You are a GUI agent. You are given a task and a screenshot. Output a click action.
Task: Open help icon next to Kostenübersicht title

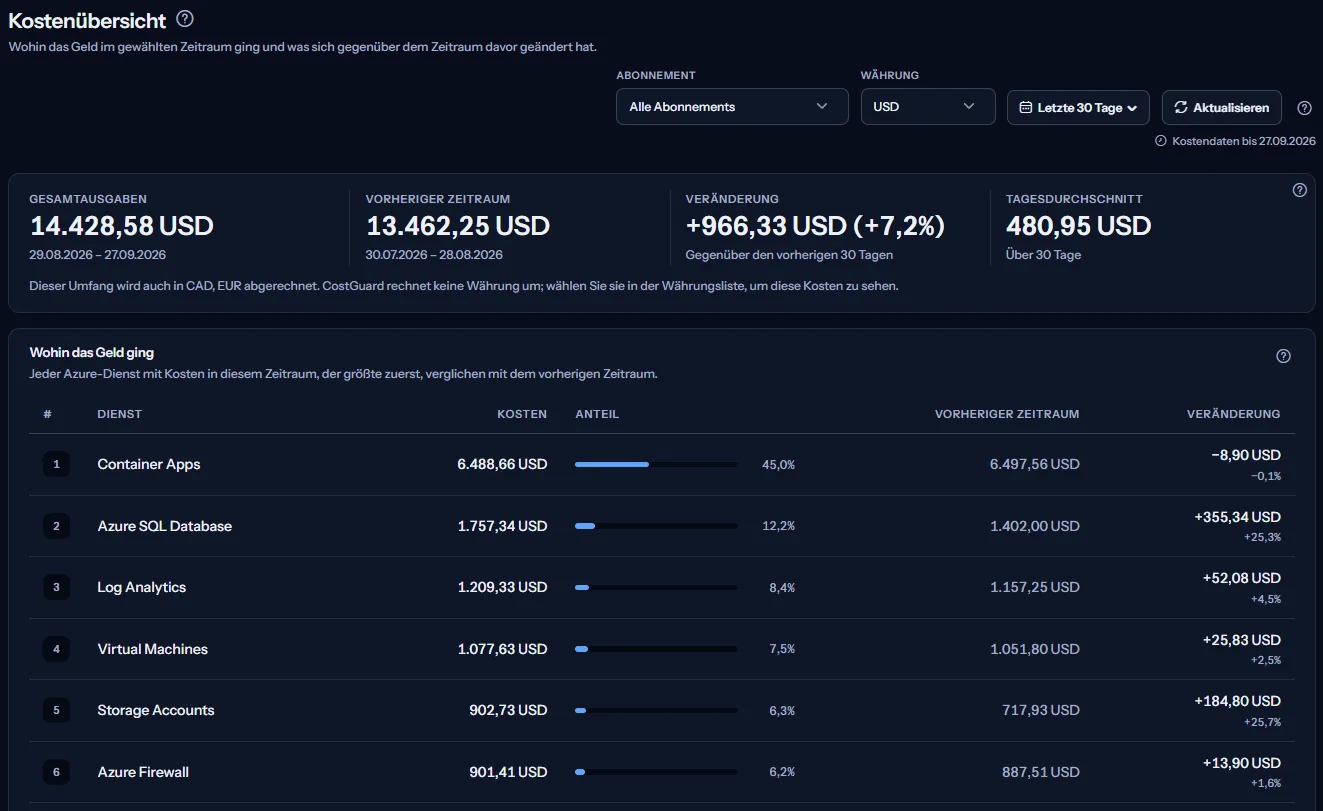click(185, 19)
